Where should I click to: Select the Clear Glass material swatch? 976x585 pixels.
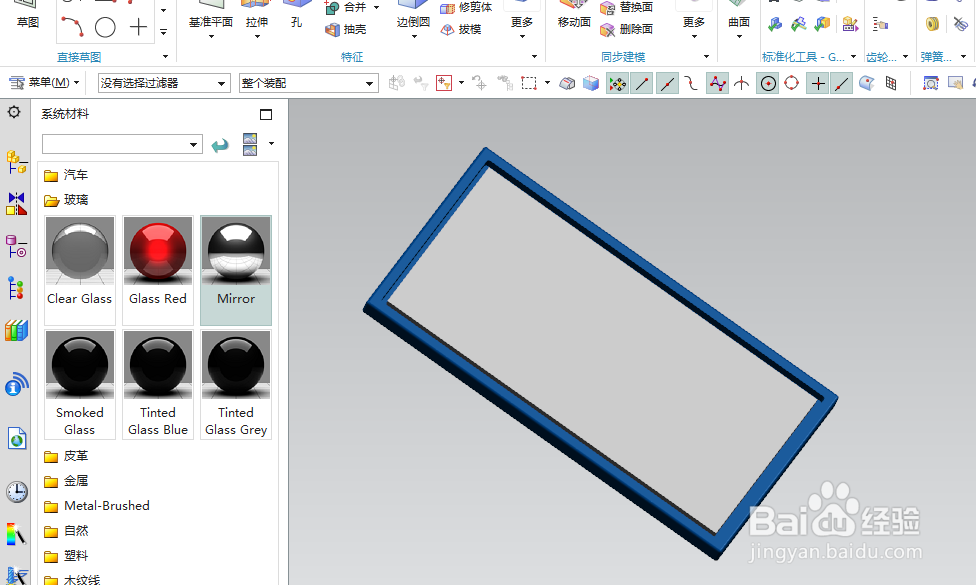click(80, 270)
